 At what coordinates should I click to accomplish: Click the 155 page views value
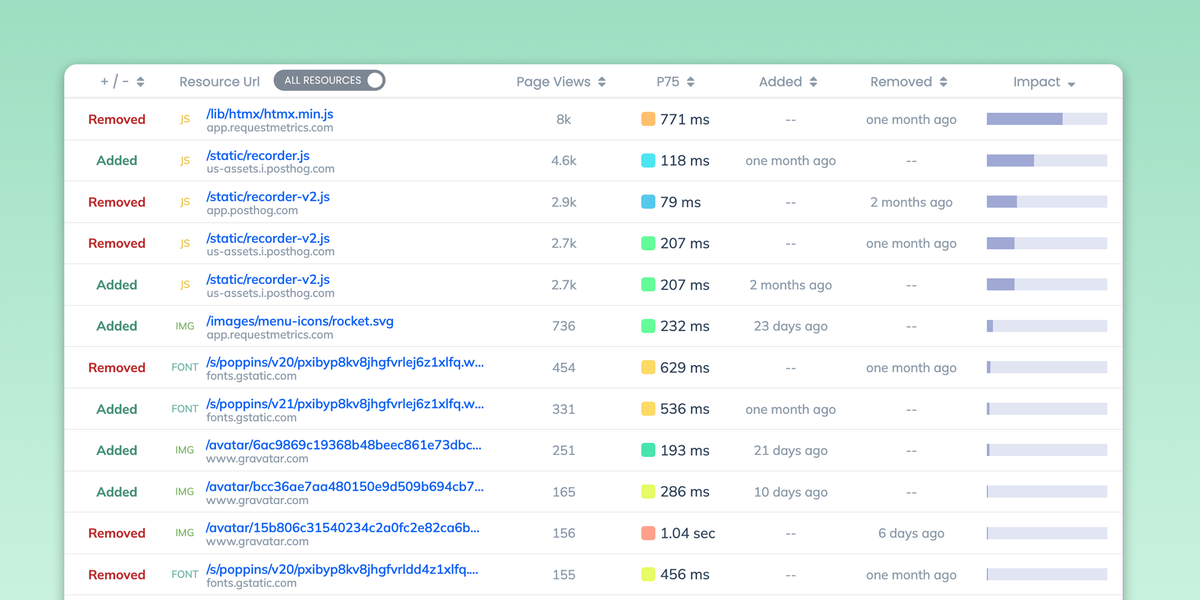tap(564, 575)
